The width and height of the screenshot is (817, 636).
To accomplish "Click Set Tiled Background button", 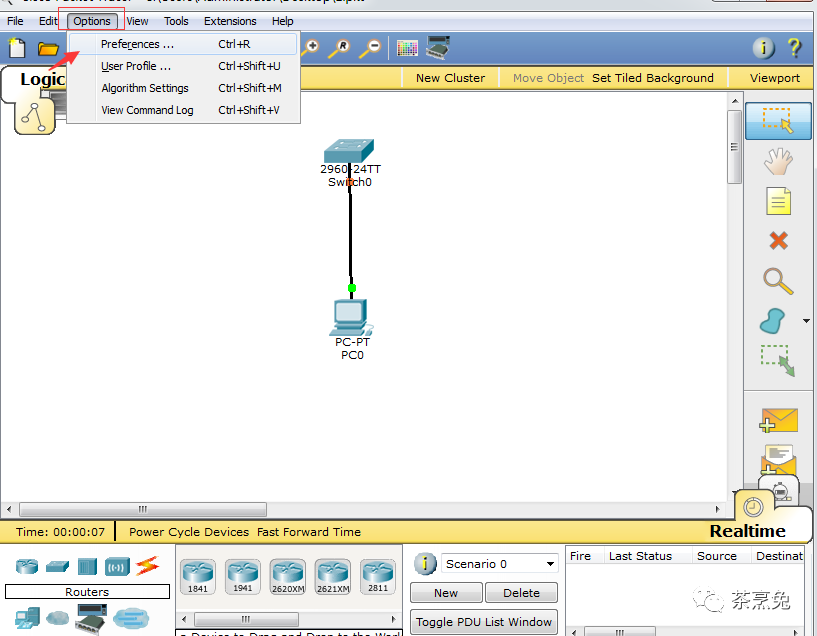I will [652, 78].
